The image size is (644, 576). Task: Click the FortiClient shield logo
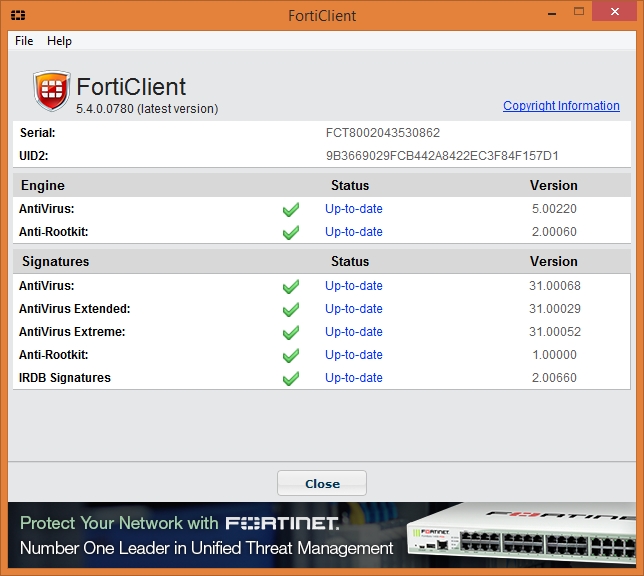click(51, 90)
